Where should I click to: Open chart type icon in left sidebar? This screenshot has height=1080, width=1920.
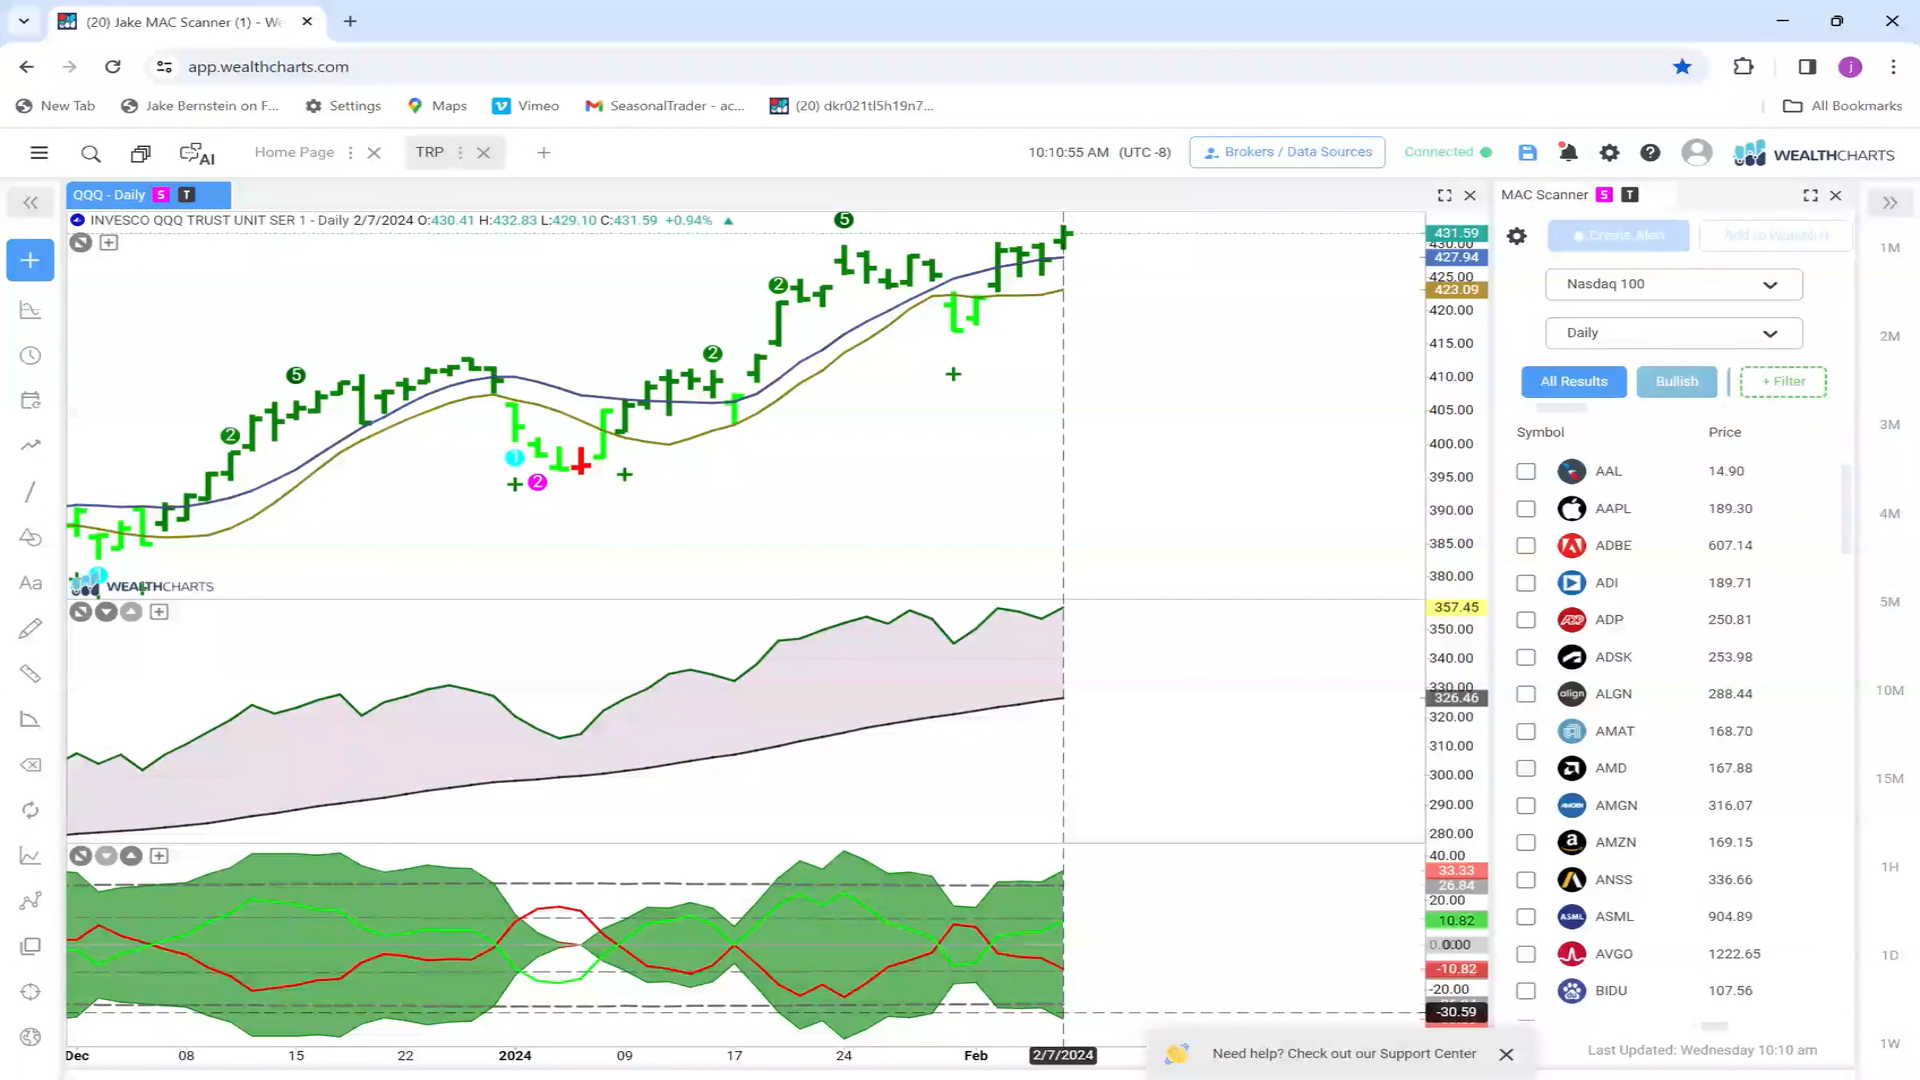pyautogui.click(x=30, y=310)
